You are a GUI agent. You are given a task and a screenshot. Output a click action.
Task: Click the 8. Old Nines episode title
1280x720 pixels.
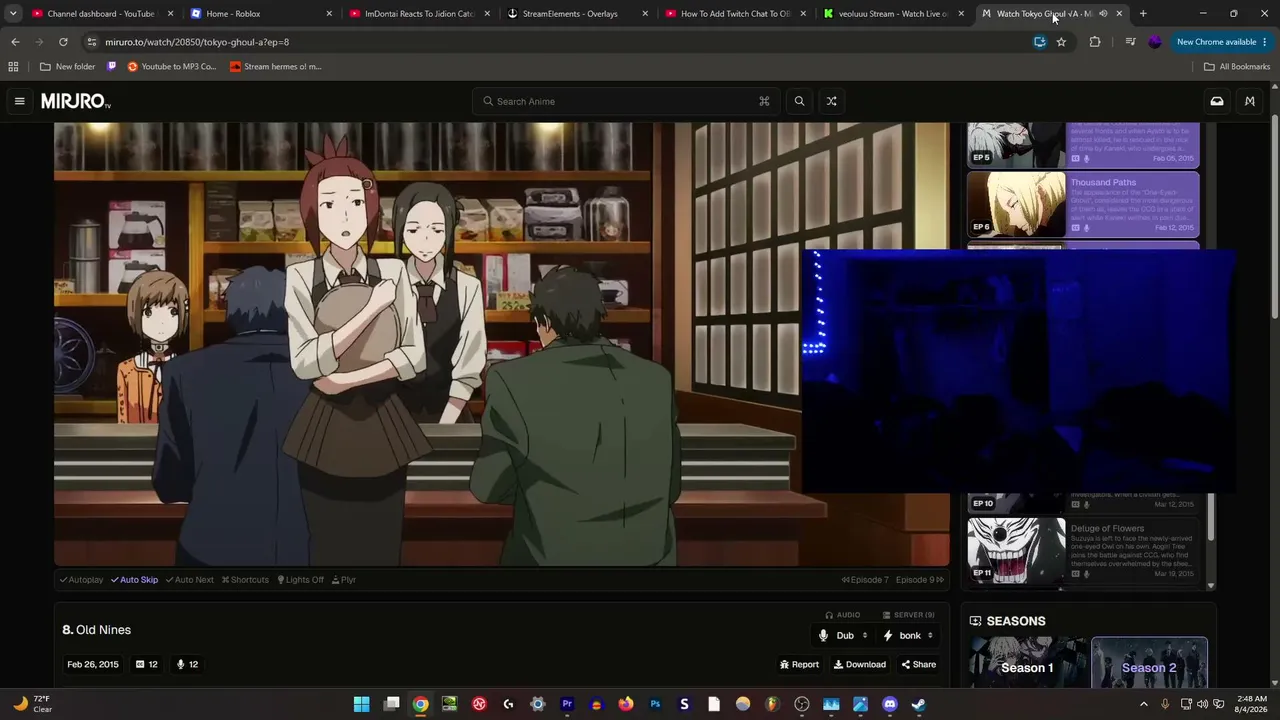coord(97,630)
